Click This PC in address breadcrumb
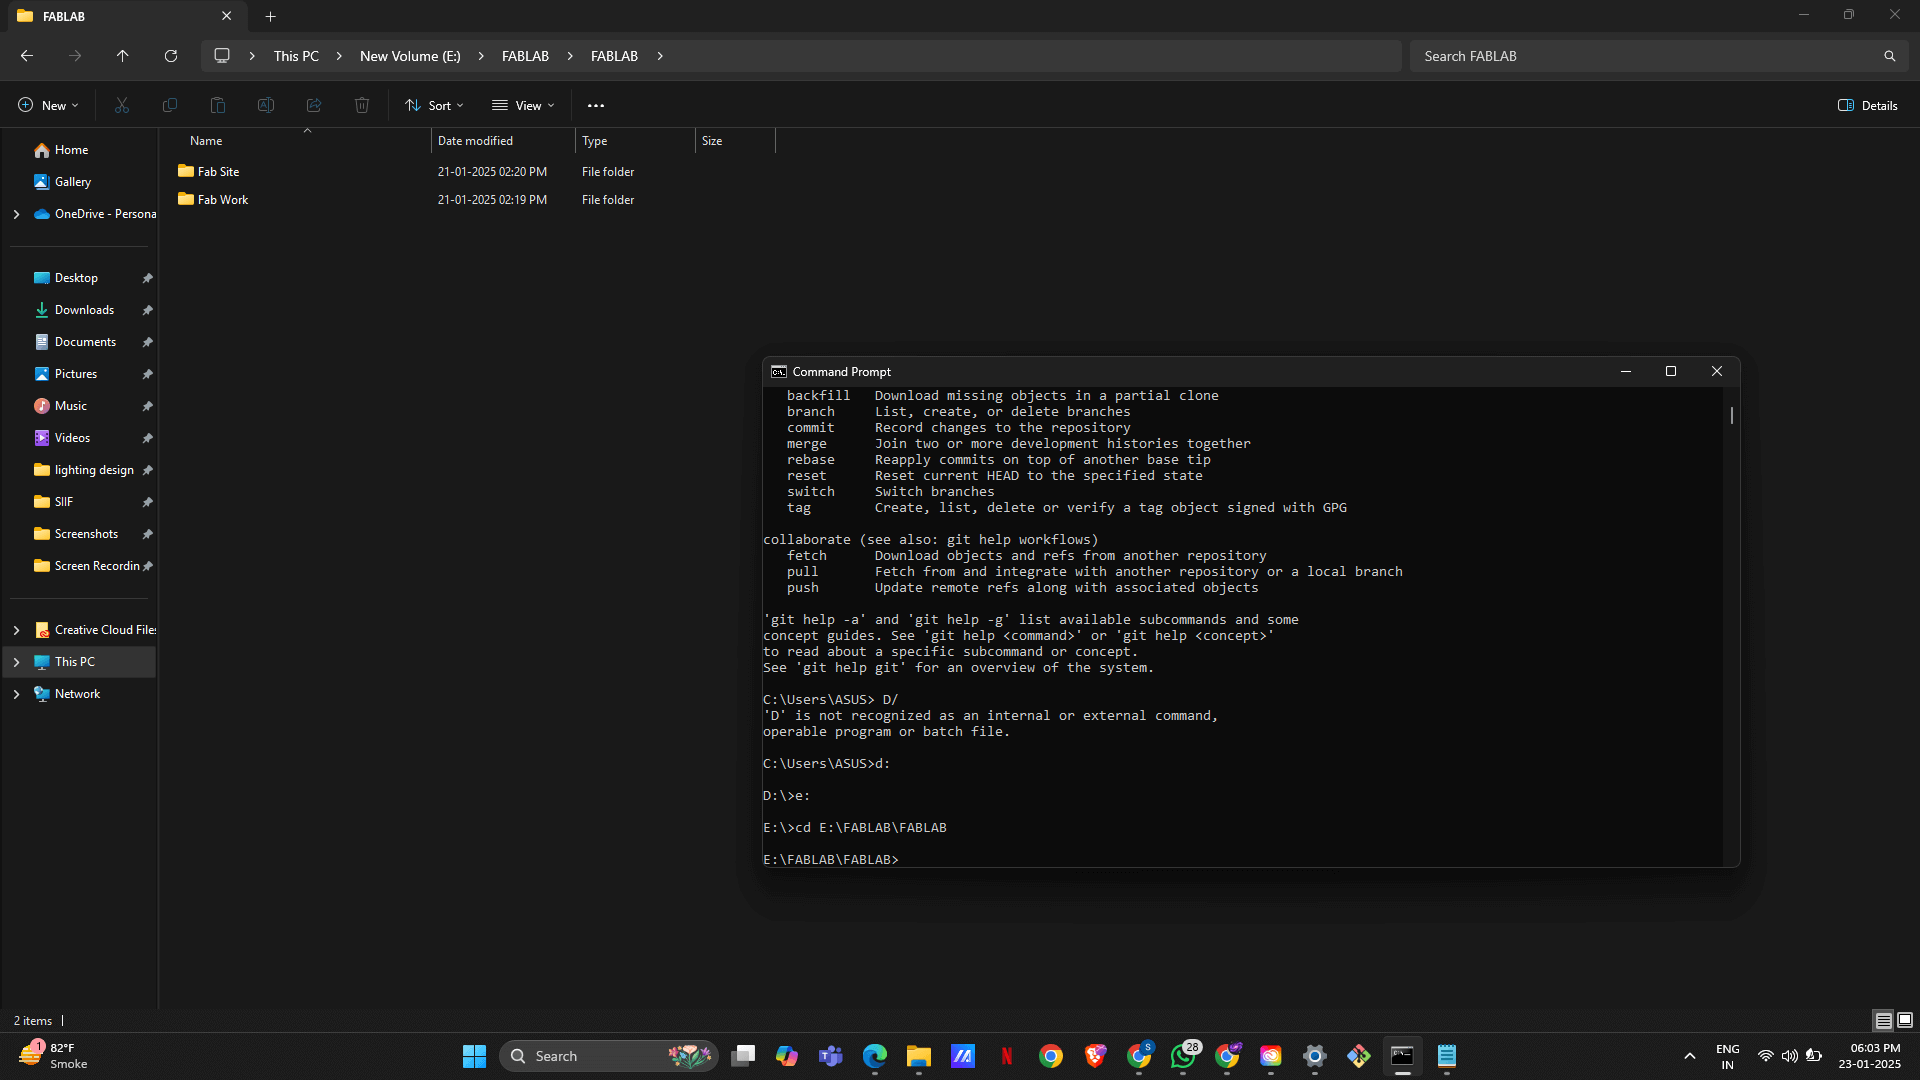1920x1080 pixels. [x=296, y=56]
